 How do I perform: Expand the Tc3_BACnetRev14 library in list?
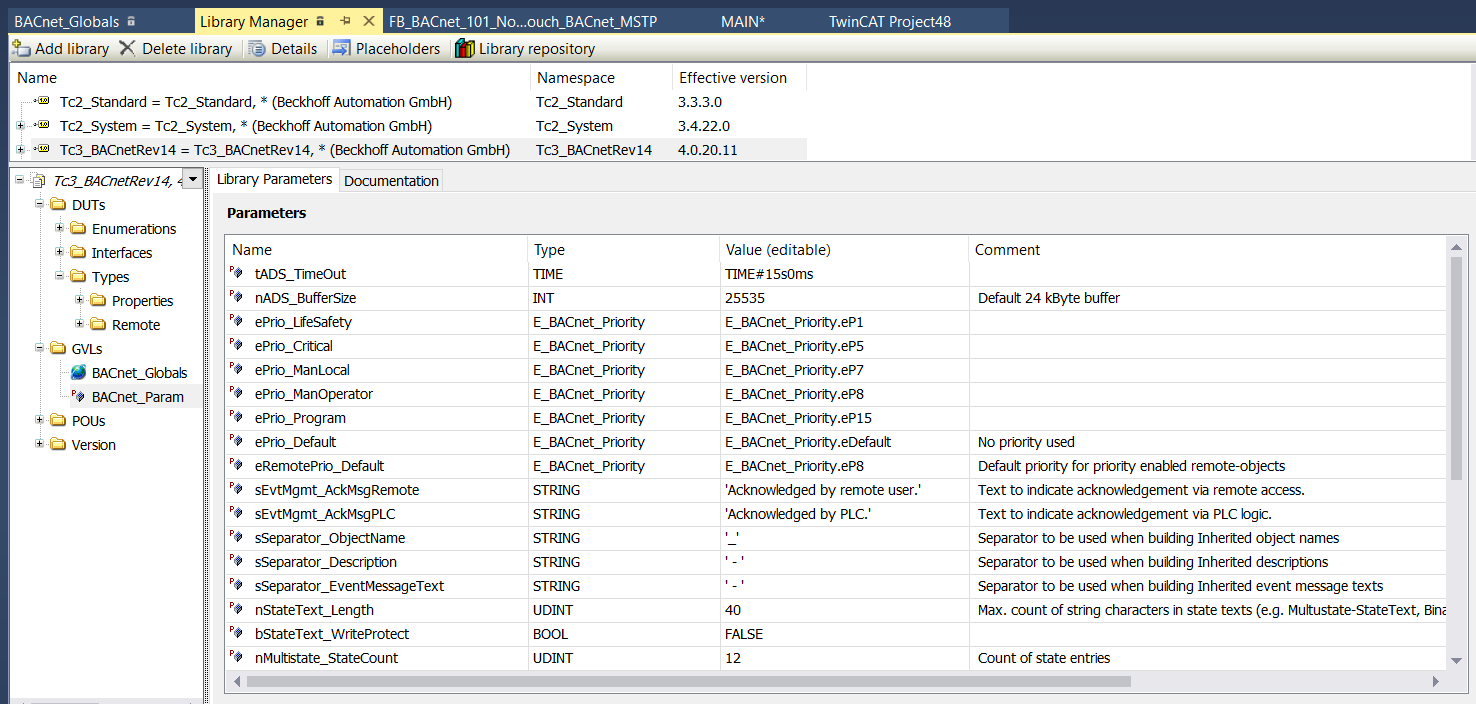click(20, 150)
